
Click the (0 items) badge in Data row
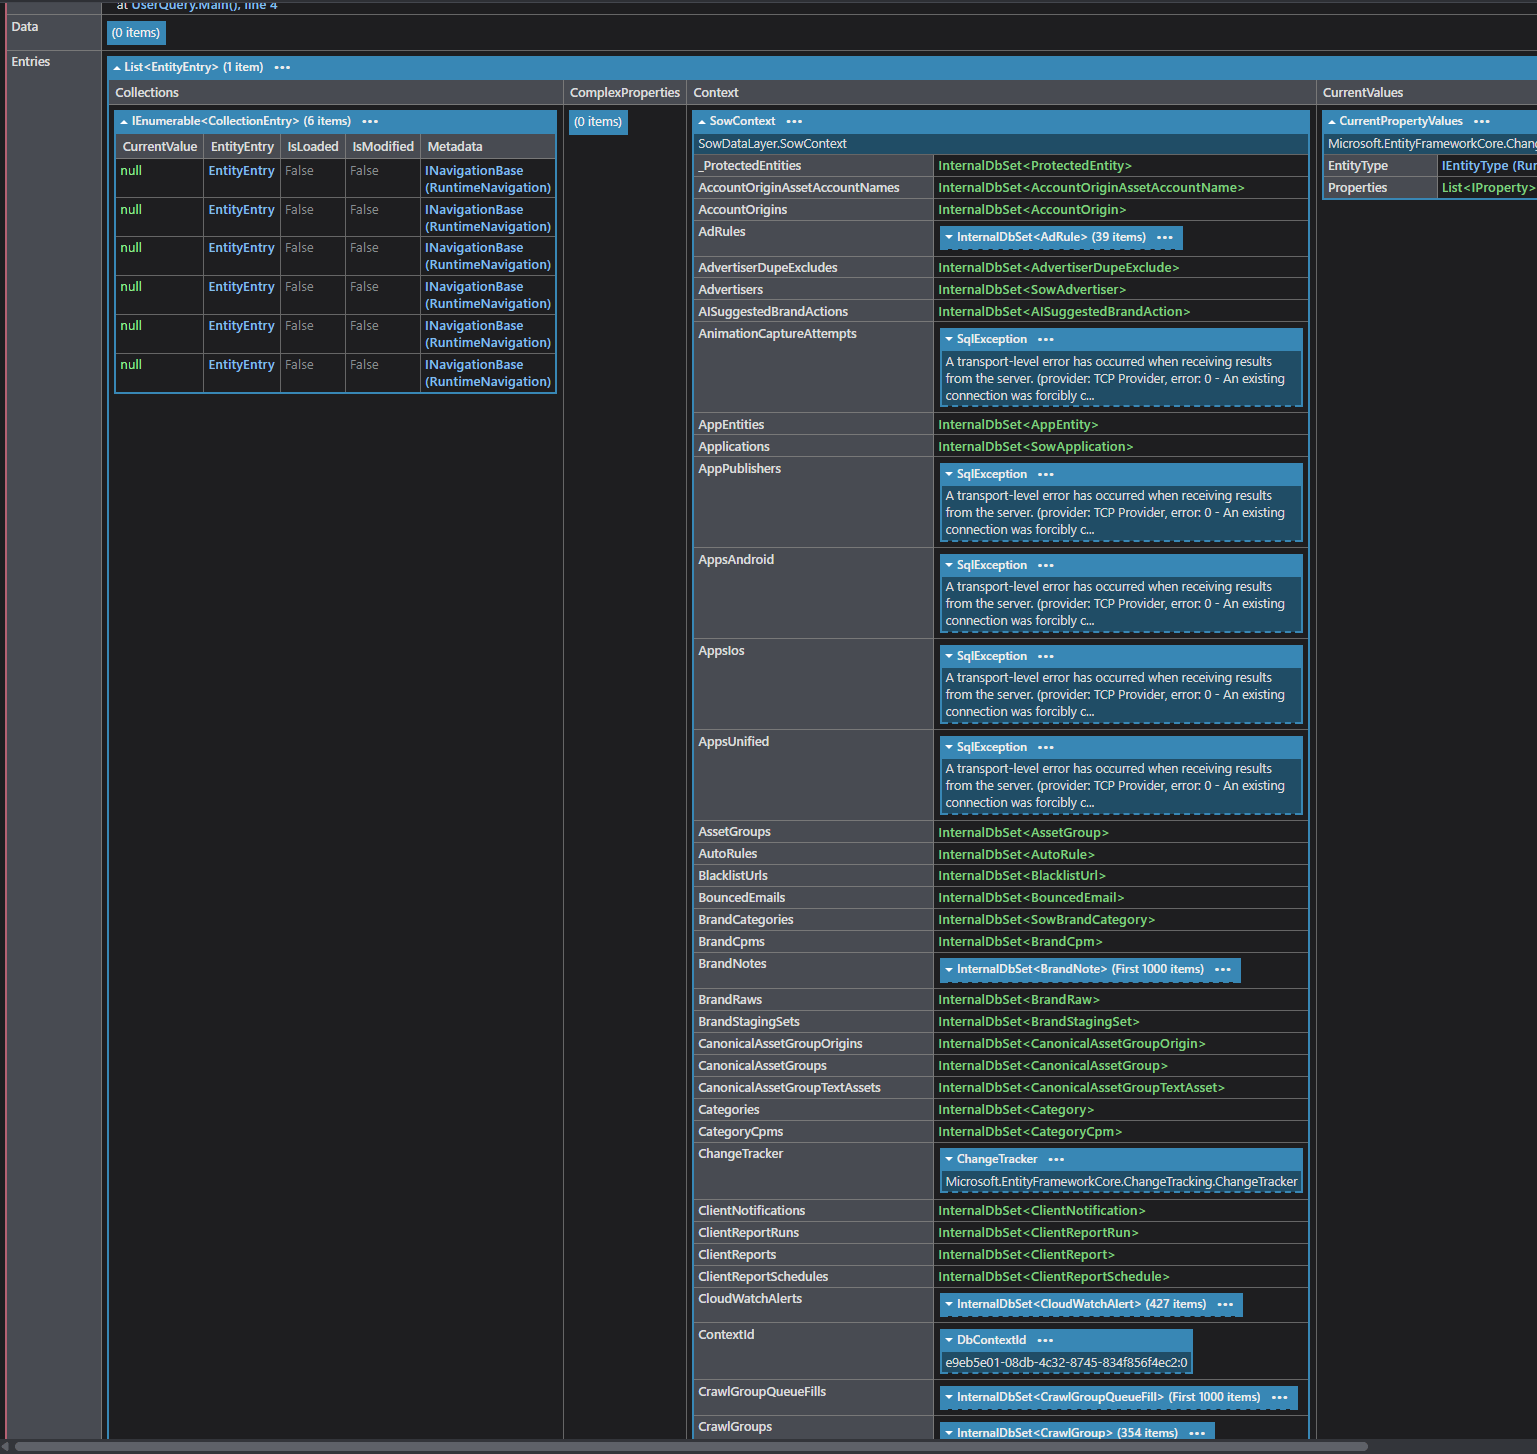point(136,33)
